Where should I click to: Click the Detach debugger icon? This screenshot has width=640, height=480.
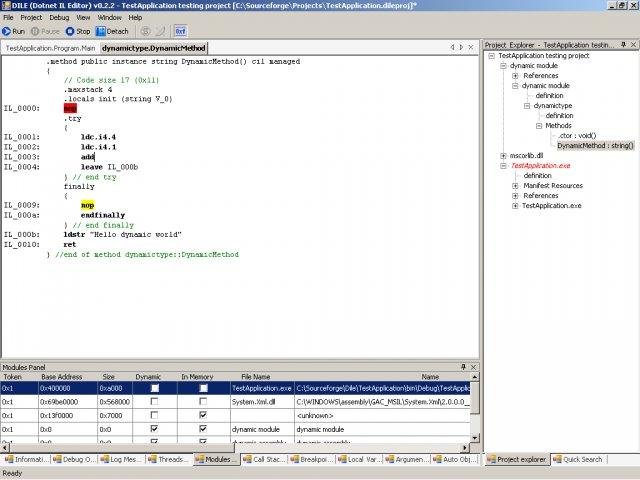(100, 31)
